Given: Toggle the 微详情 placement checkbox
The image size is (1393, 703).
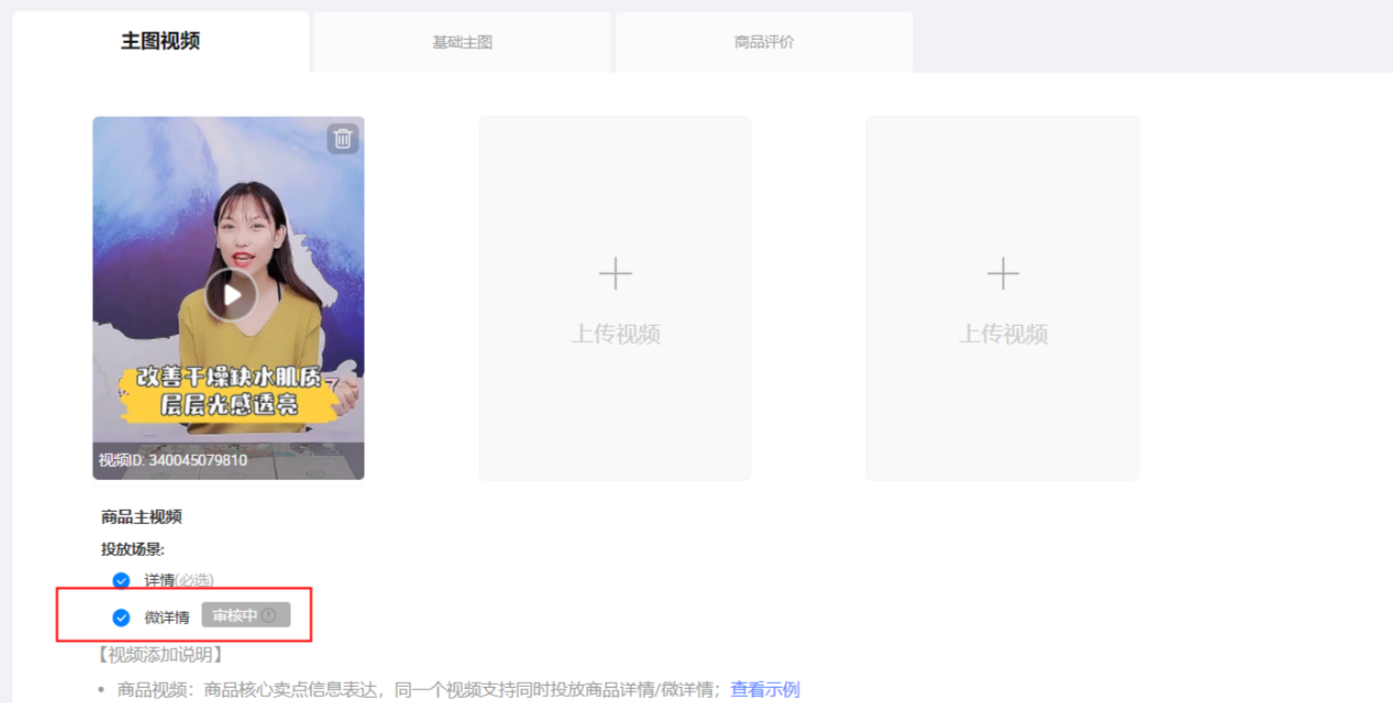Looking at the screenshot, I should point(121,617).
